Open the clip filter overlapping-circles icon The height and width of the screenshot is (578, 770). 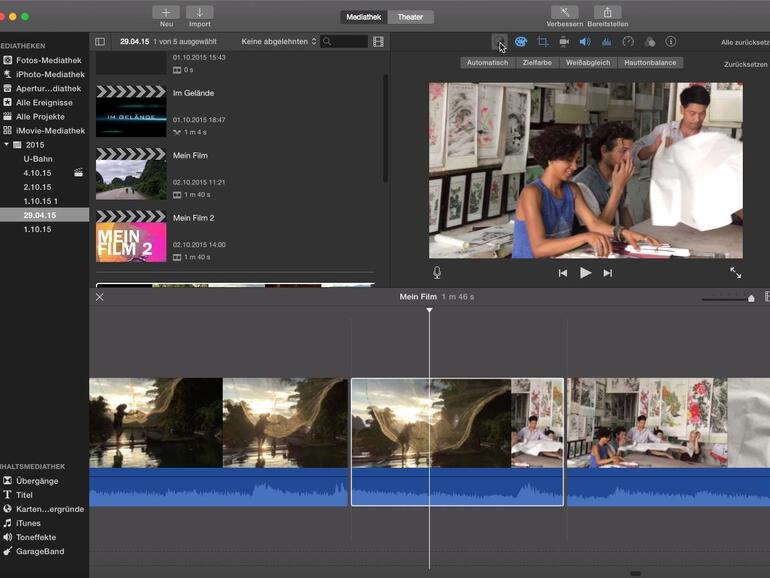point(649,42)
